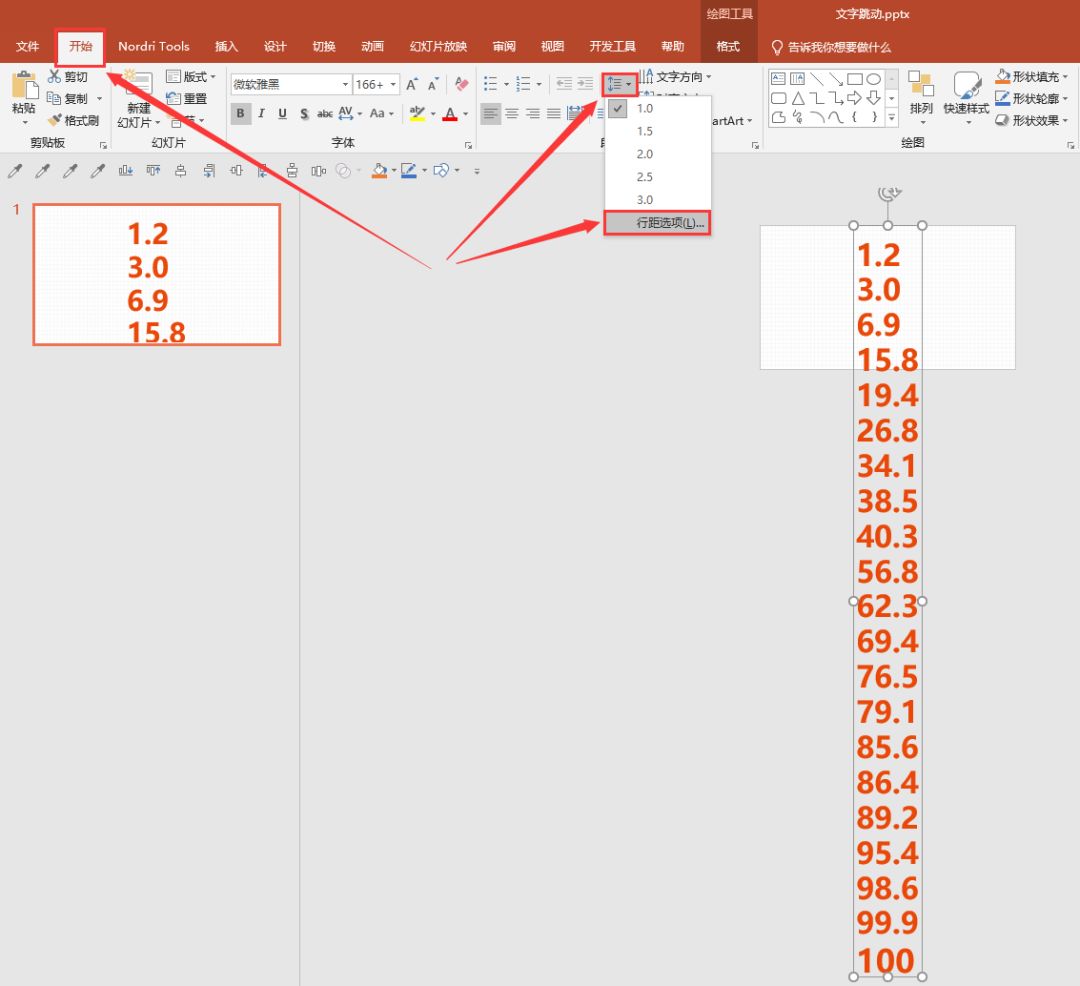Toggle center text alignment
Viewport: 1080px width, 986px height.
(512, 113)
